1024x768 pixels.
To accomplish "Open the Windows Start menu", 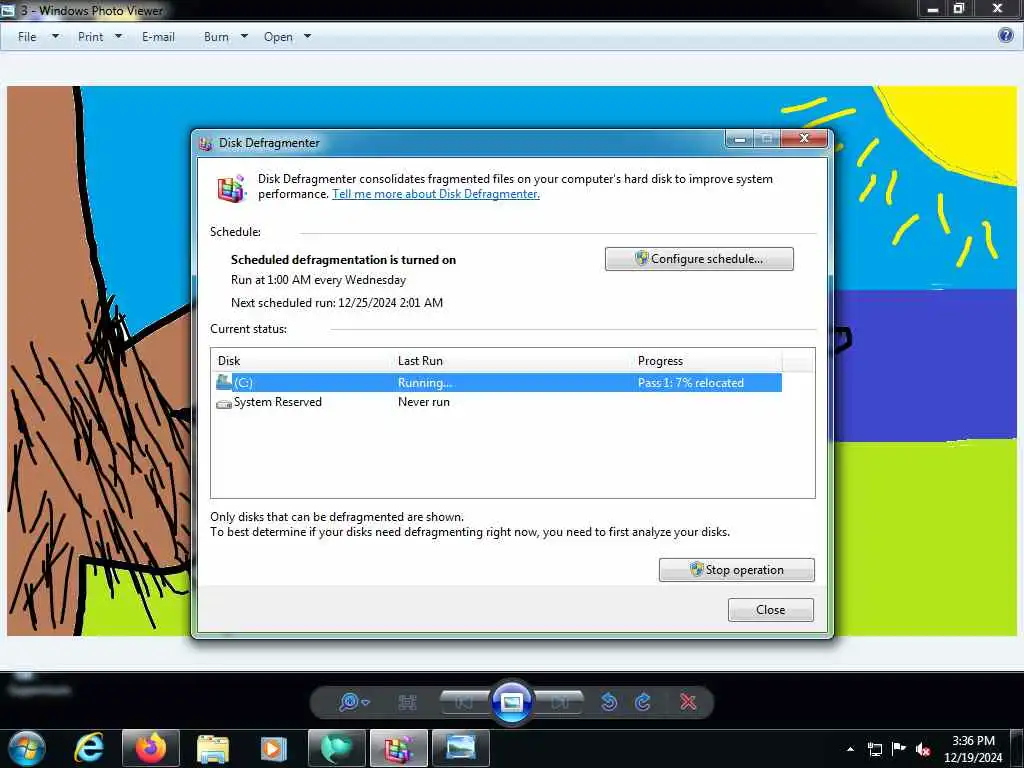I will 26,748.
